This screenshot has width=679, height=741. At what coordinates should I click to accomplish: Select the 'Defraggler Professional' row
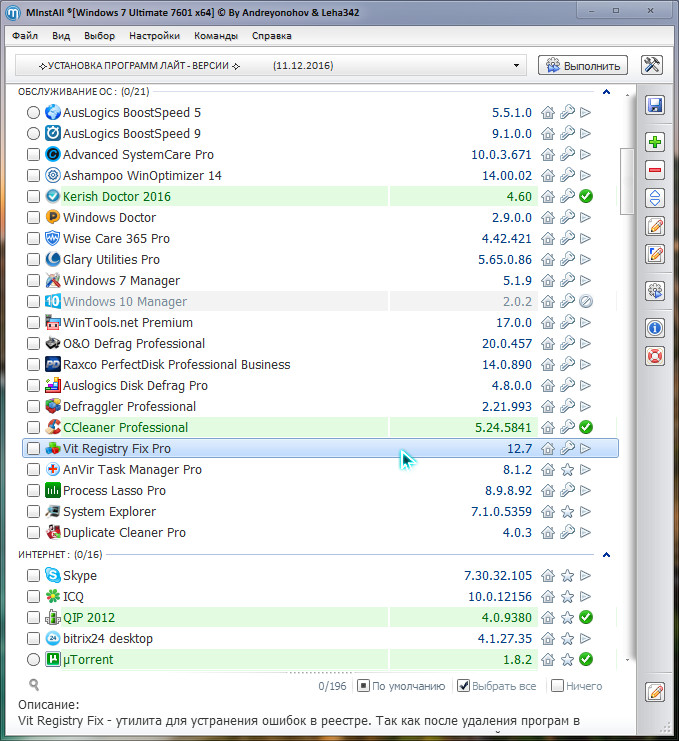320,406
